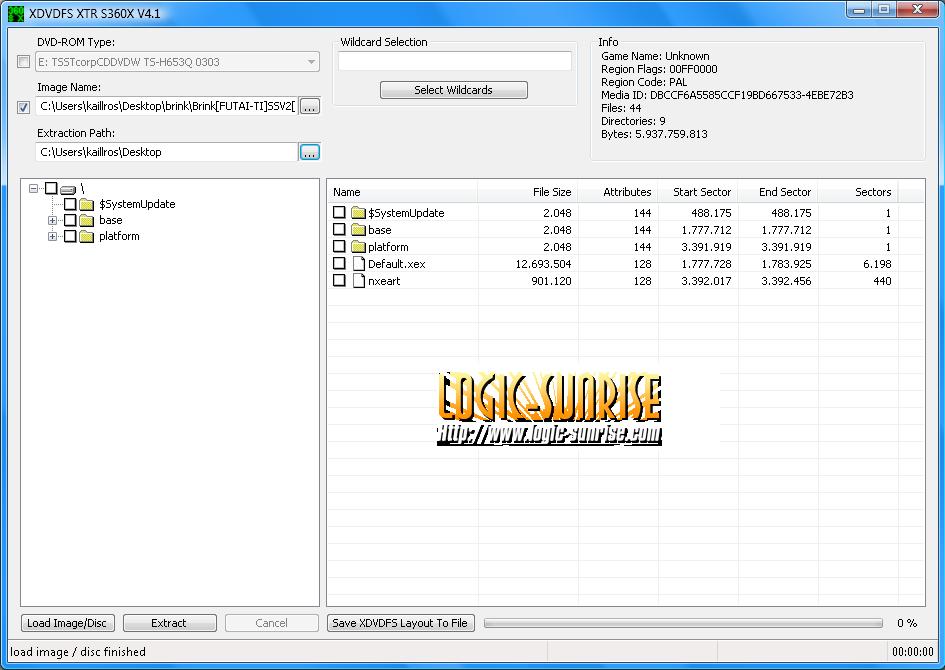The height and width of the screenshot is (670, 945).
Task: Sort by Name column header
Action: coord(403,192)
